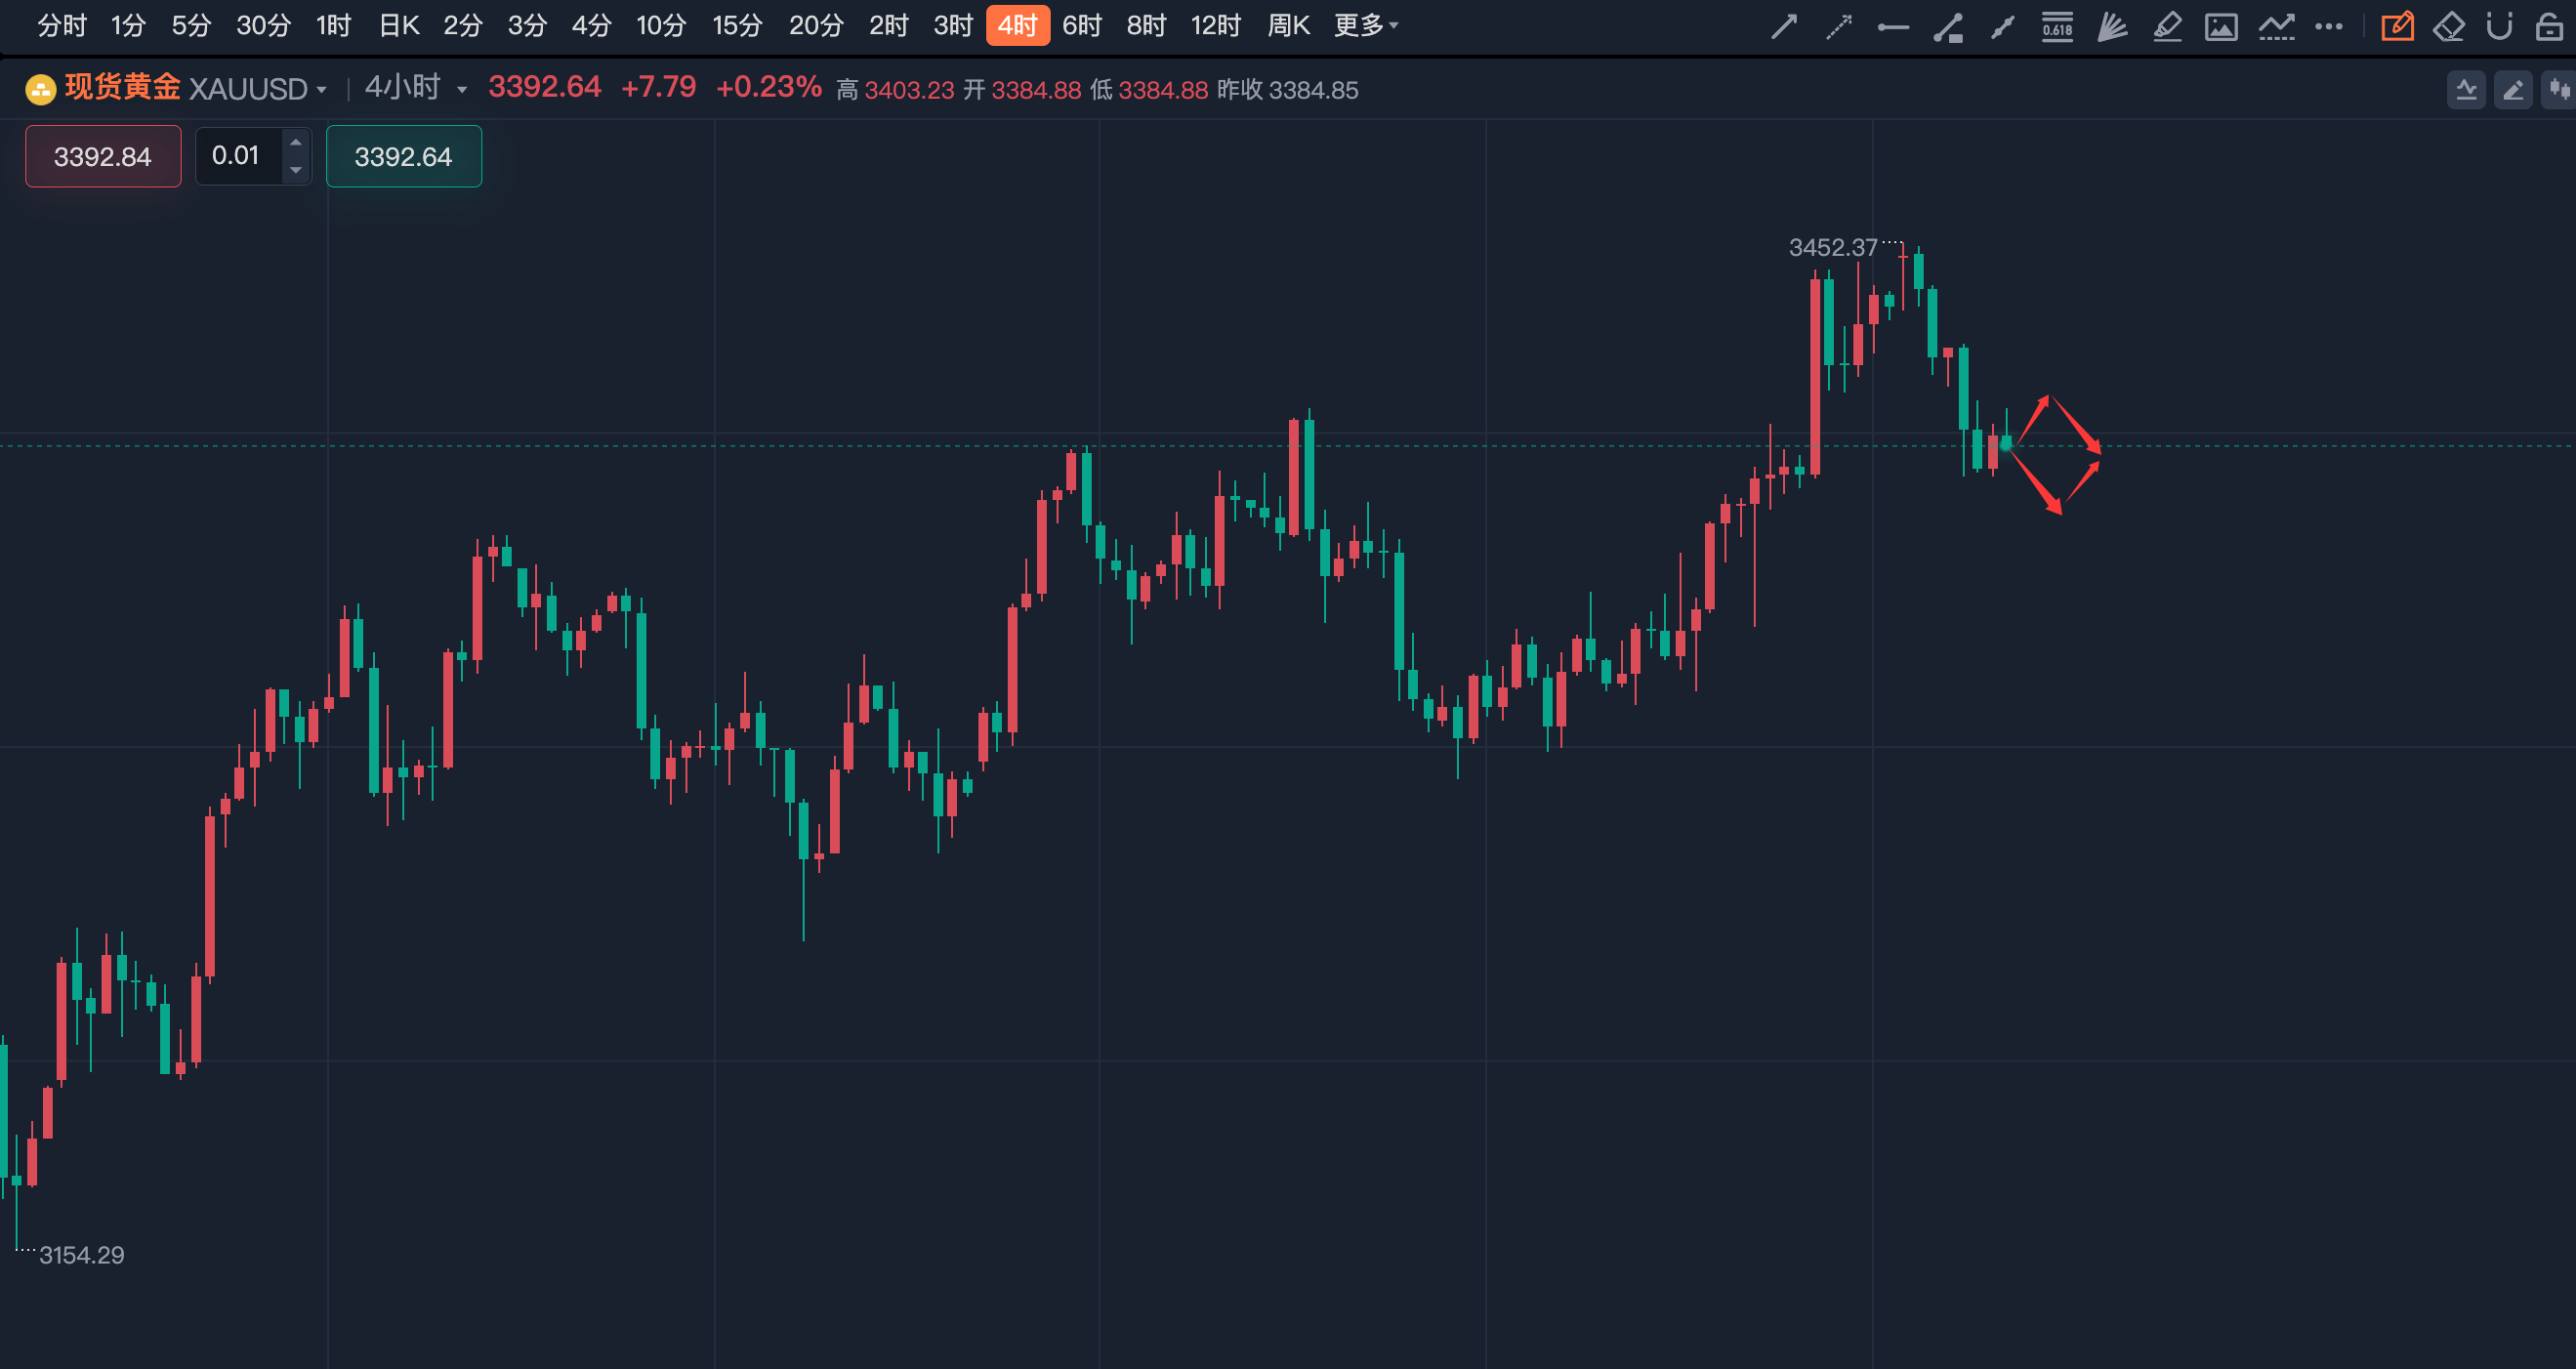Activate the highlighter marker tool

2166,26
